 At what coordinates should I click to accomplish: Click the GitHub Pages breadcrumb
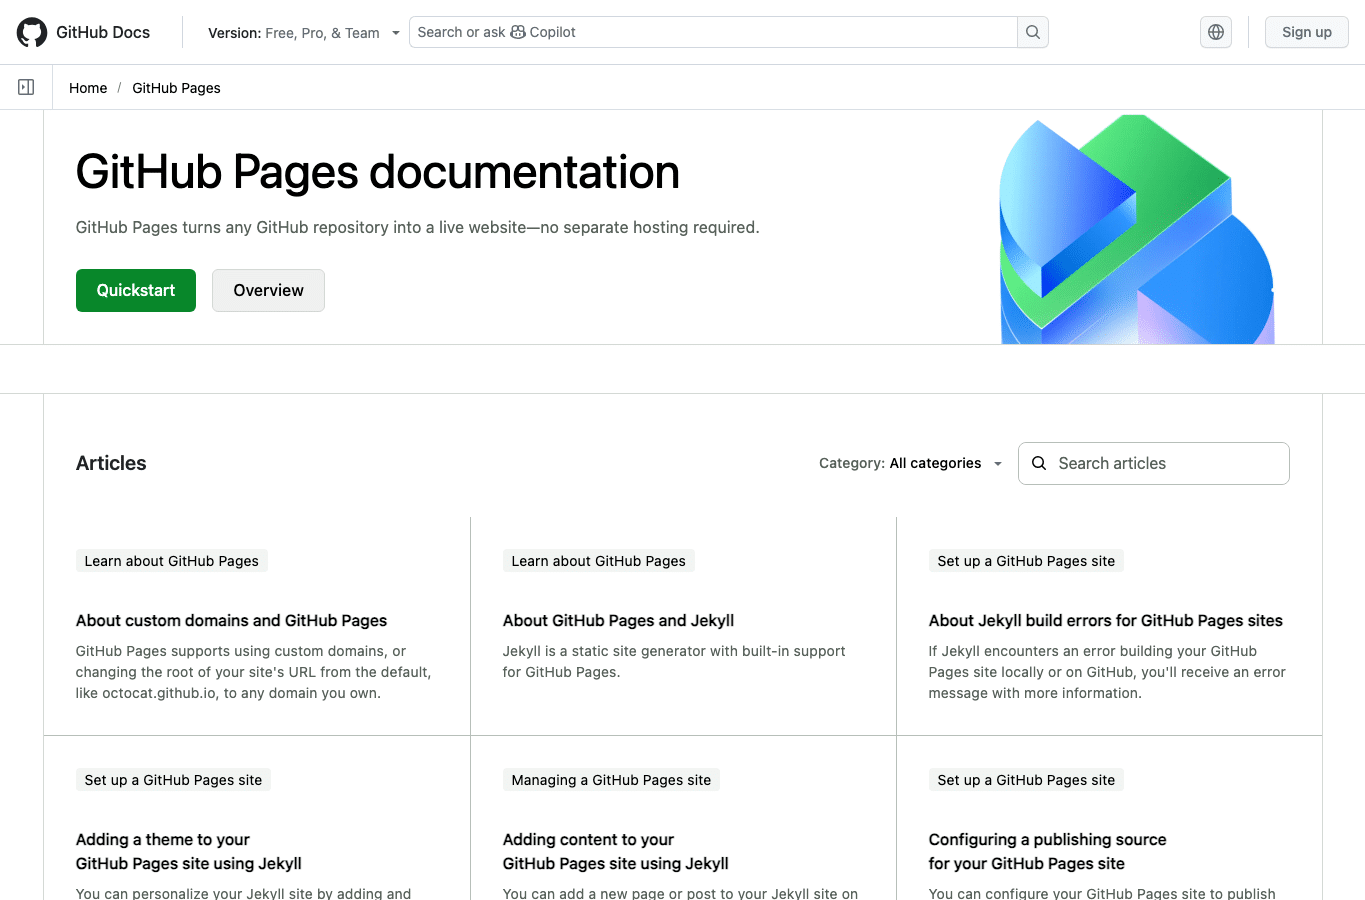click(176, 88)
